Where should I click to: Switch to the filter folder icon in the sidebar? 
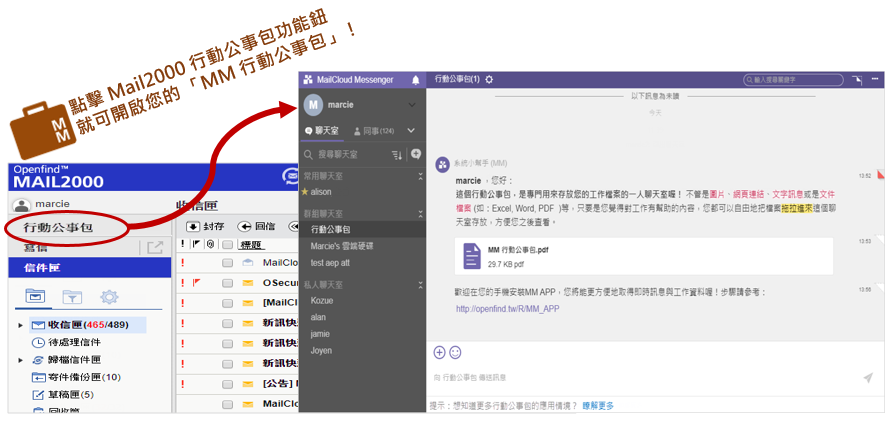click(x=72, y=296)
